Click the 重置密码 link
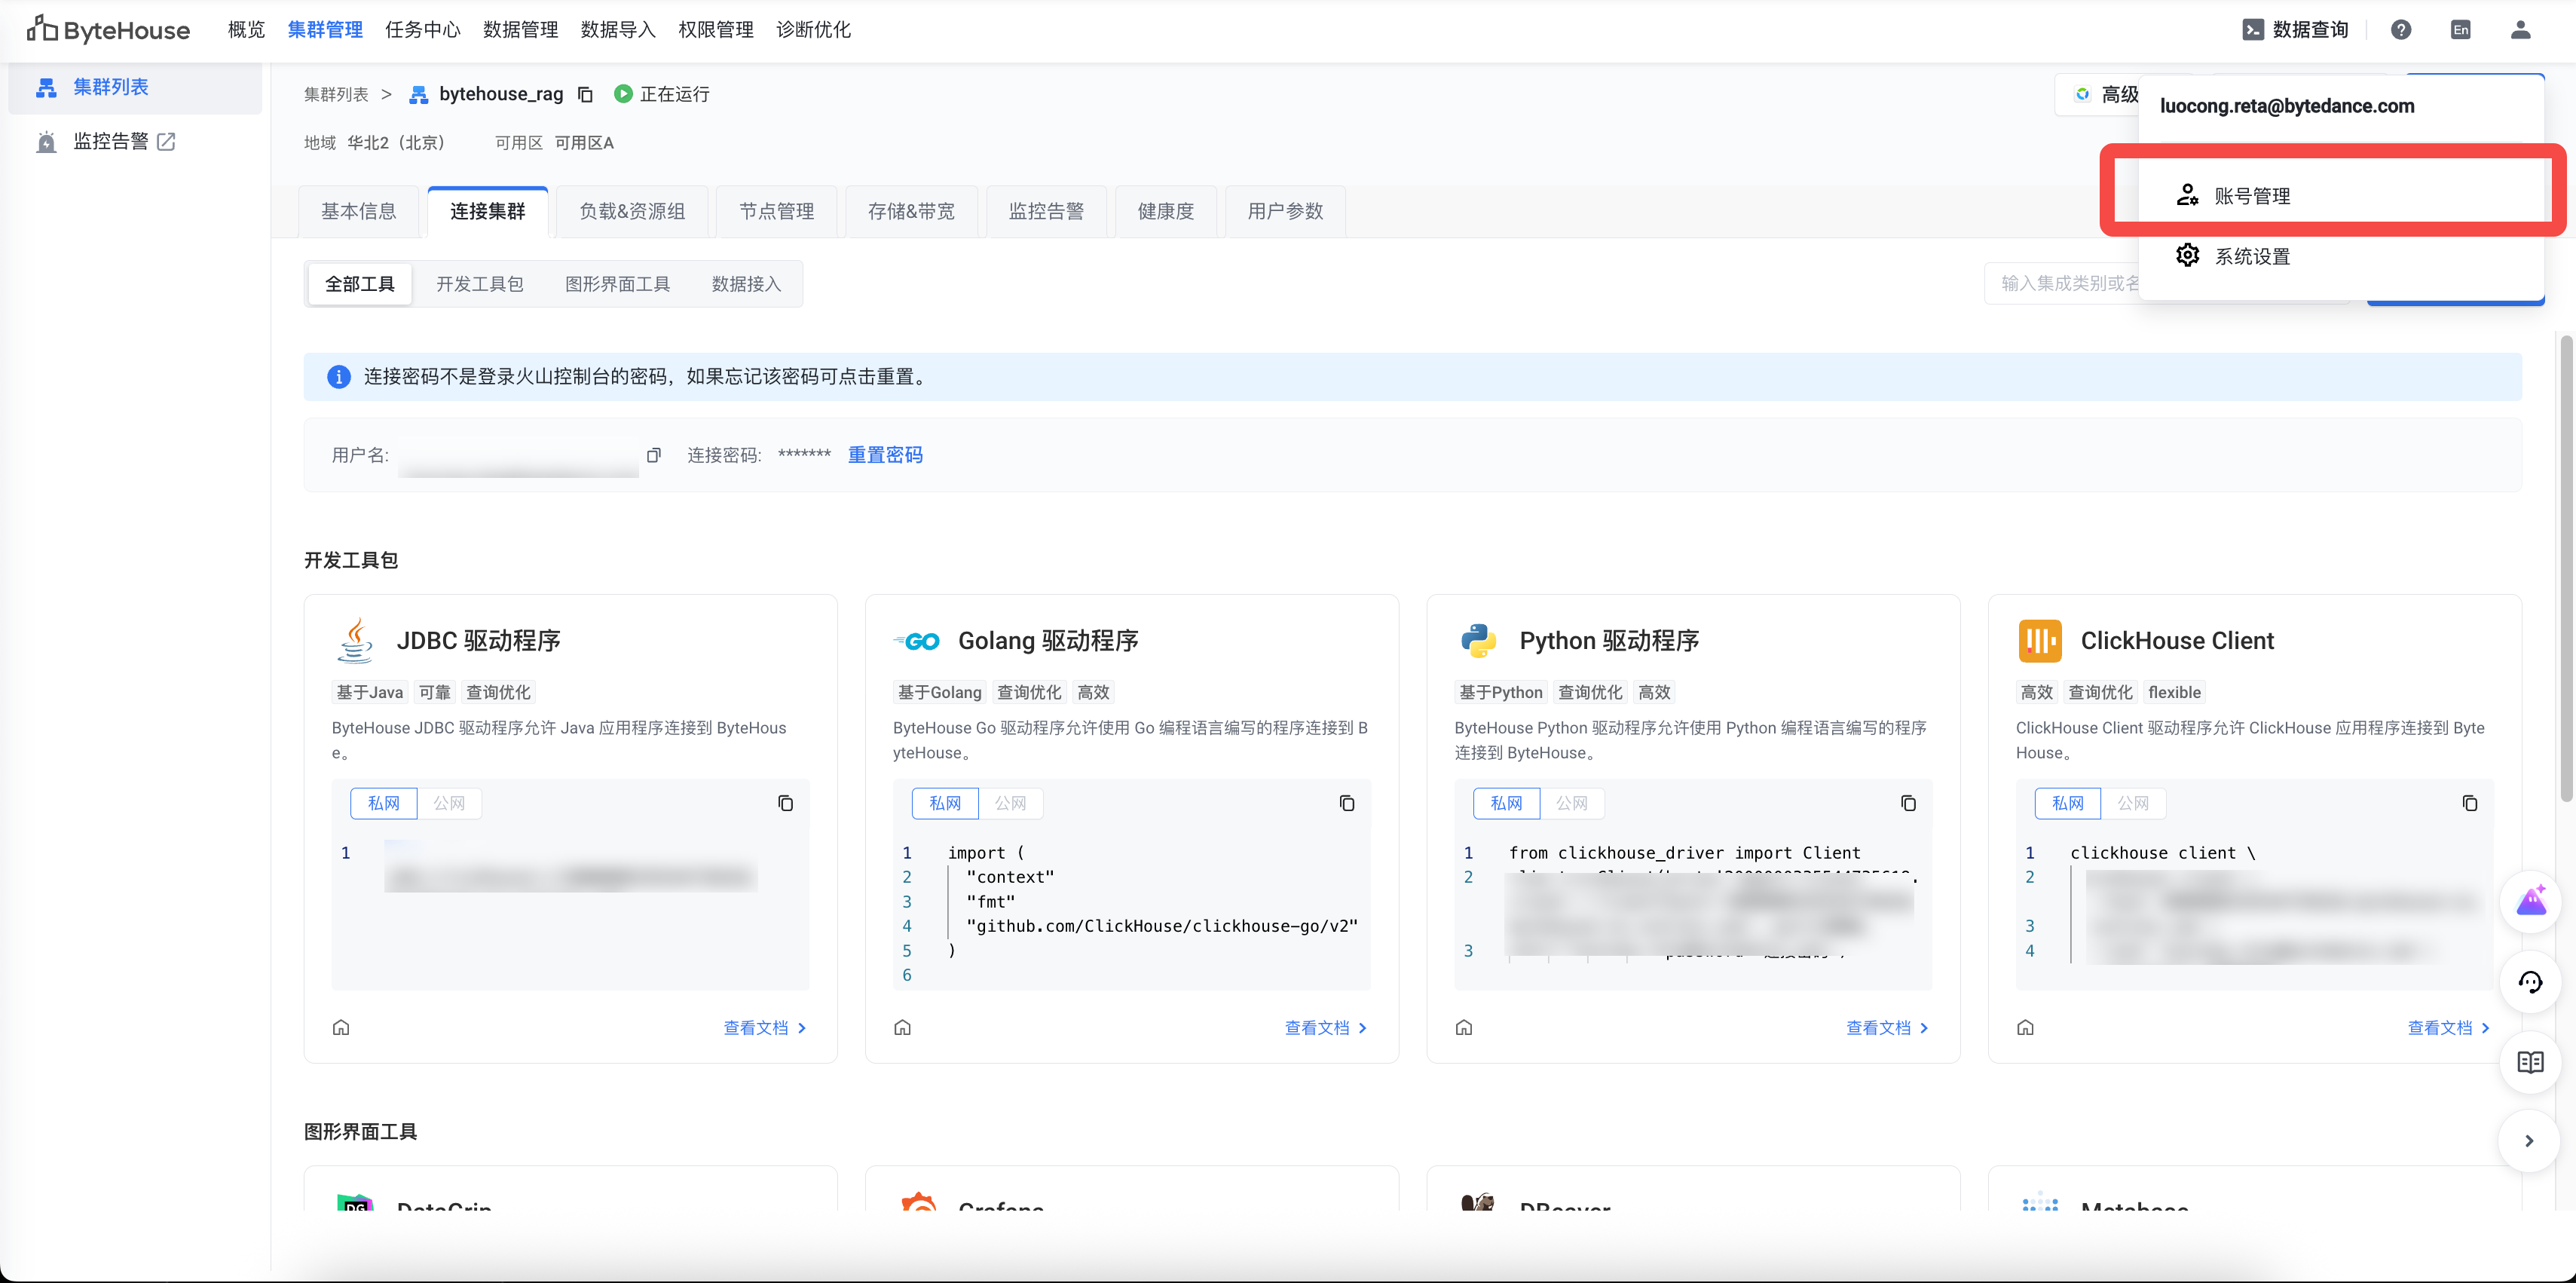Viewport: 2576px width, 1283px height. [885, 455]
